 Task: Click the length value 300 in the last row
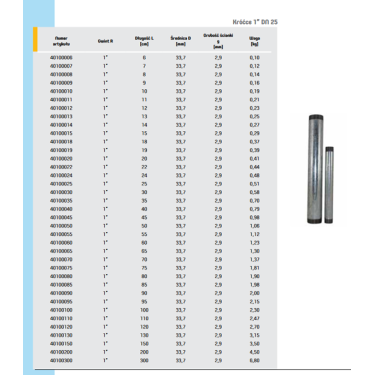tap(144, 360)
